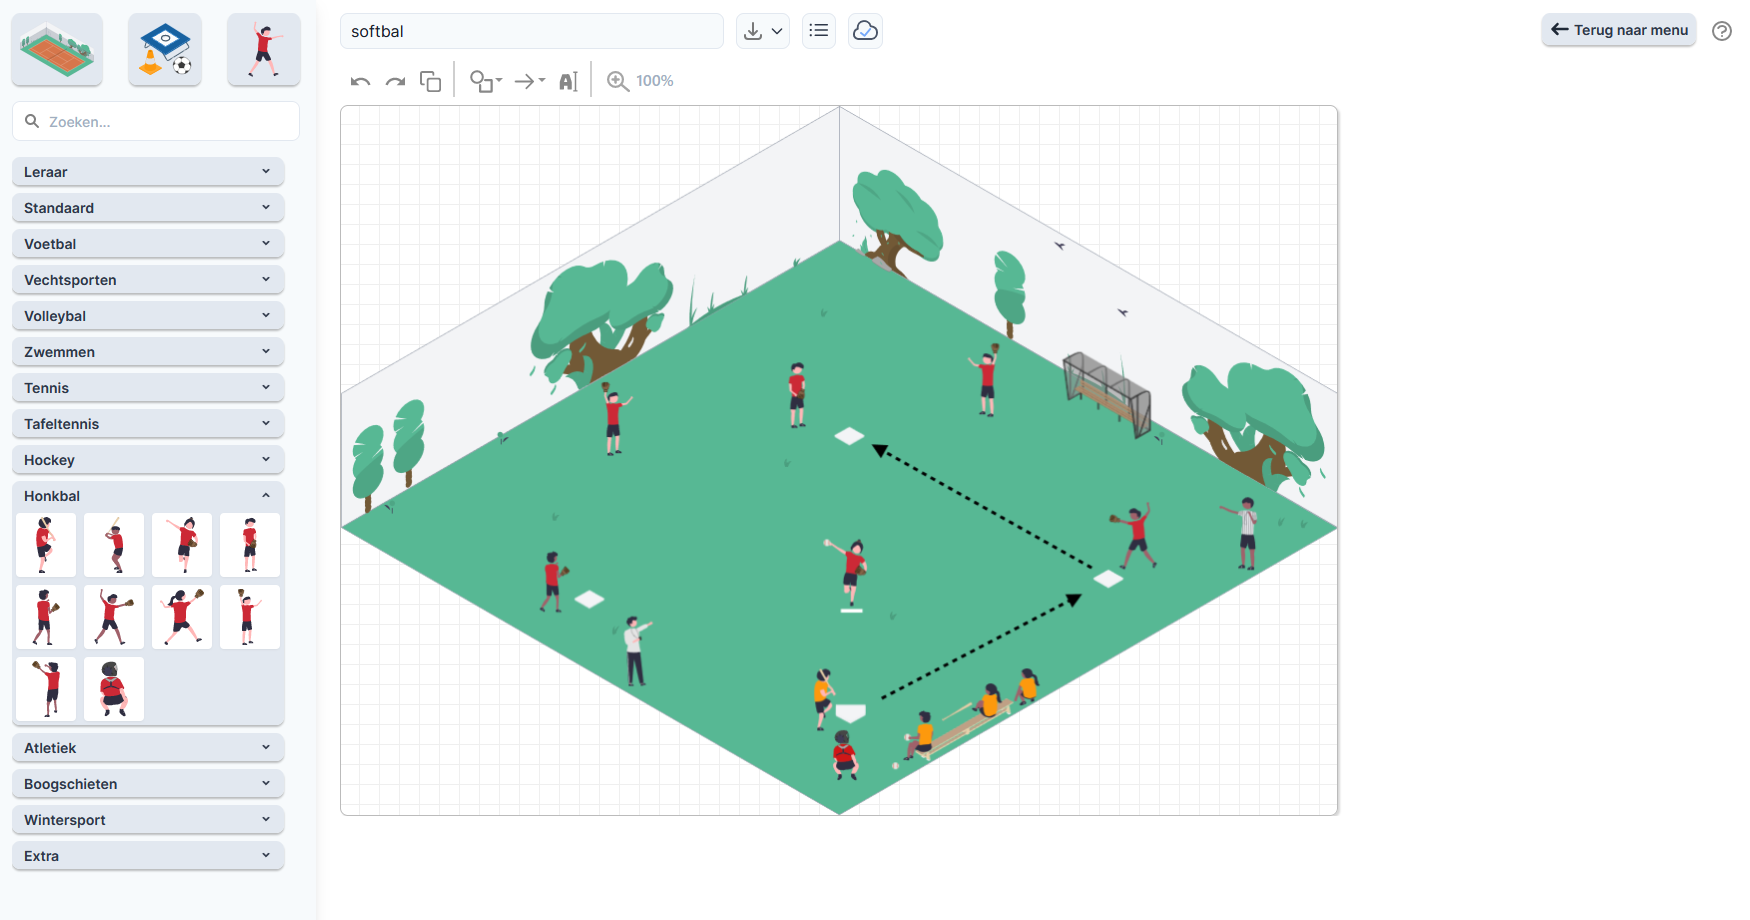Select the text tool icon
The image size is (1750, 920).
tap(568, 81)
